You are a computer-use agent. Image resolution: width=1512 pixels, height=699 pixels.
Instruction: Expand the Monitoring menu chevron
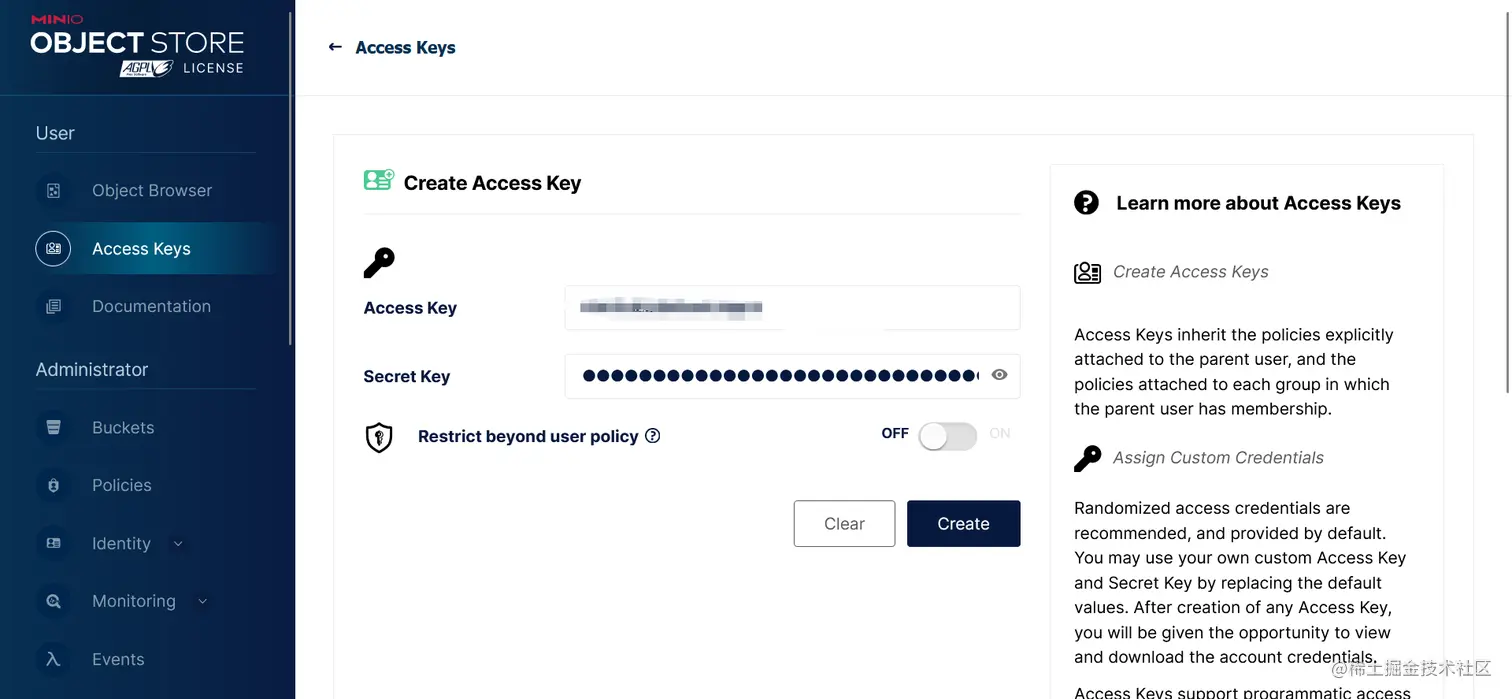point(202,601)
